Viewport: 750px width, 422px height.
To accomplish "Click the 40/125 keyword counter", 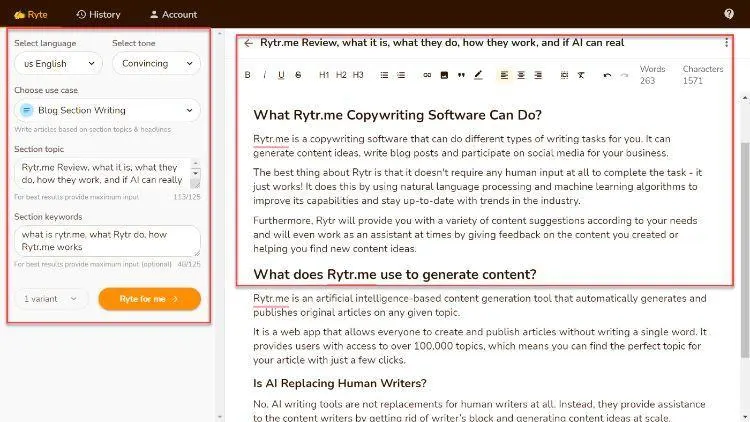I will pyautogui.click(x=188, y=264).
